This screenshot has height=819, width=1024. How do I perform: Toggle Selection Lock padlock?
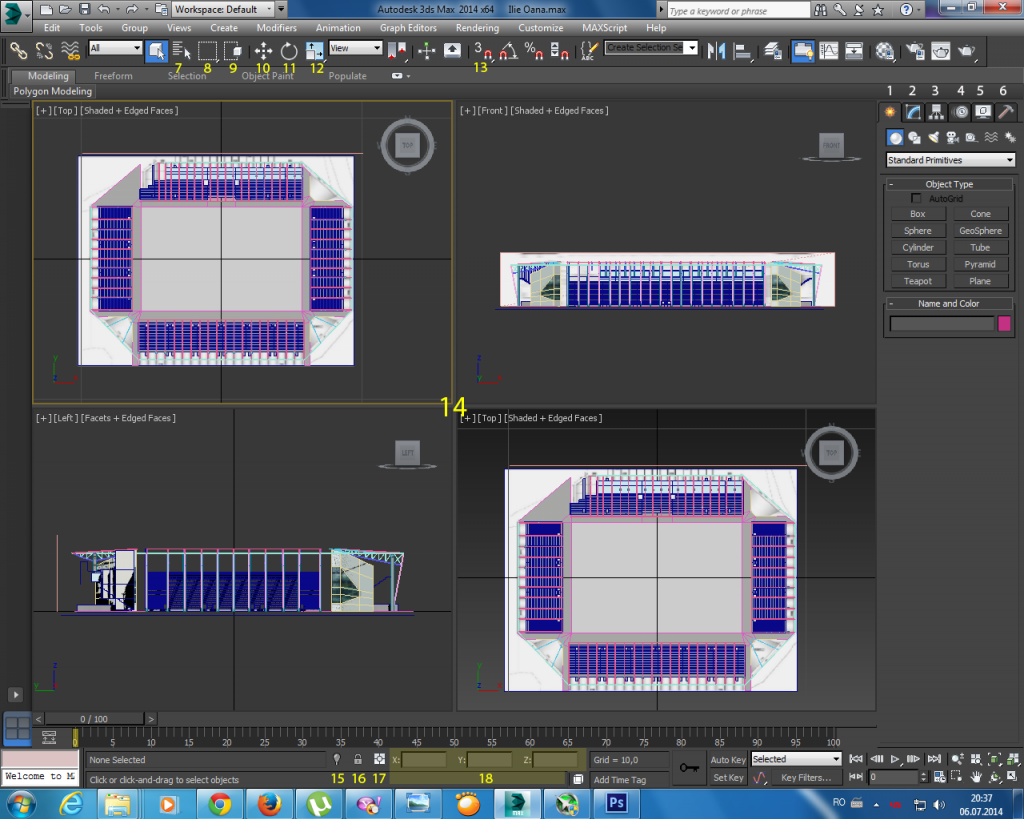(x=358, y=759)
